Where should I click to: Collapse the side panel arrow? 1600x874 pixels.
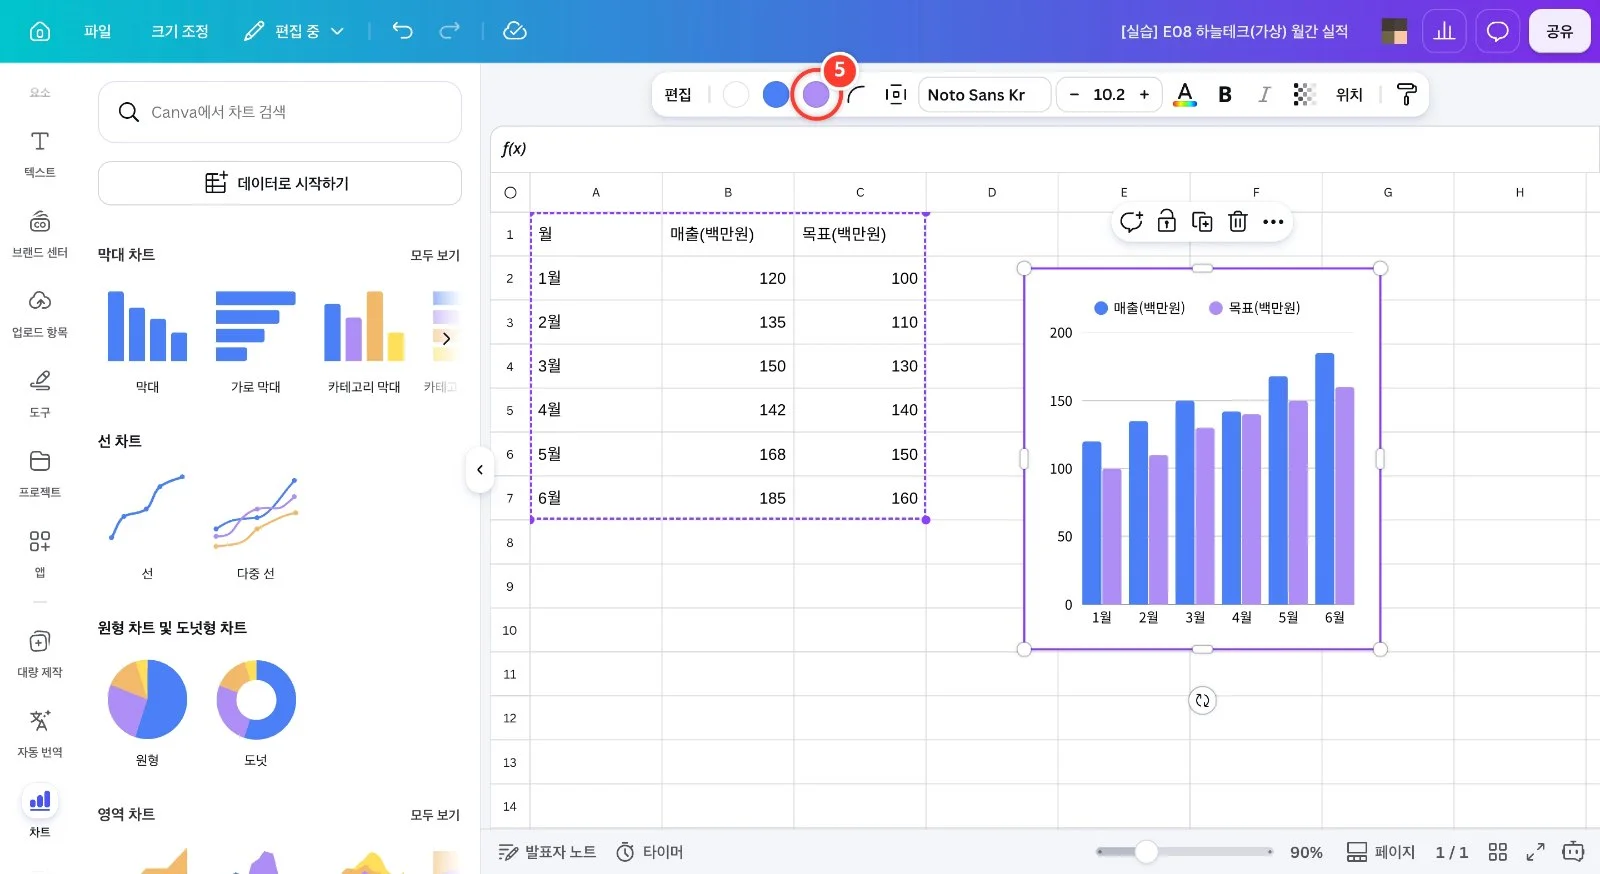coord(480,469)
